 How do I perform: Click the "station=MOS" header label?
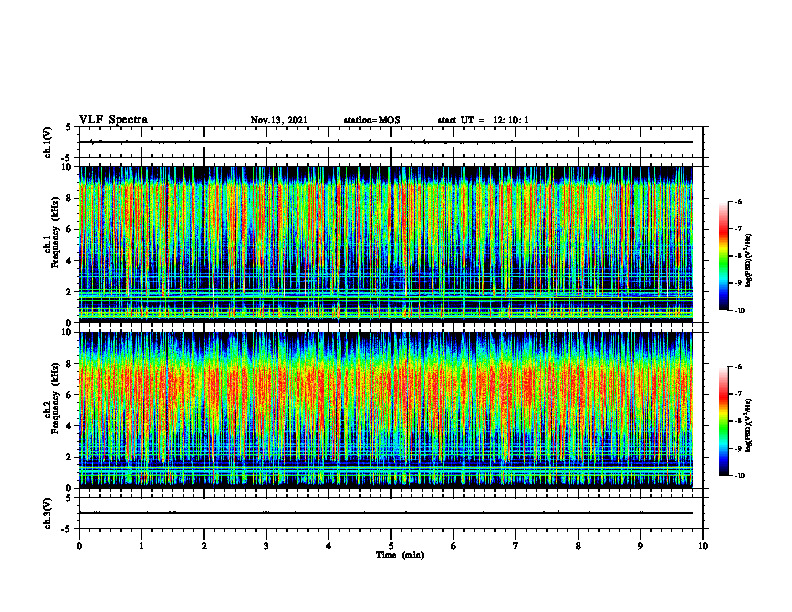pyautogui.click(x=372, y=120)
